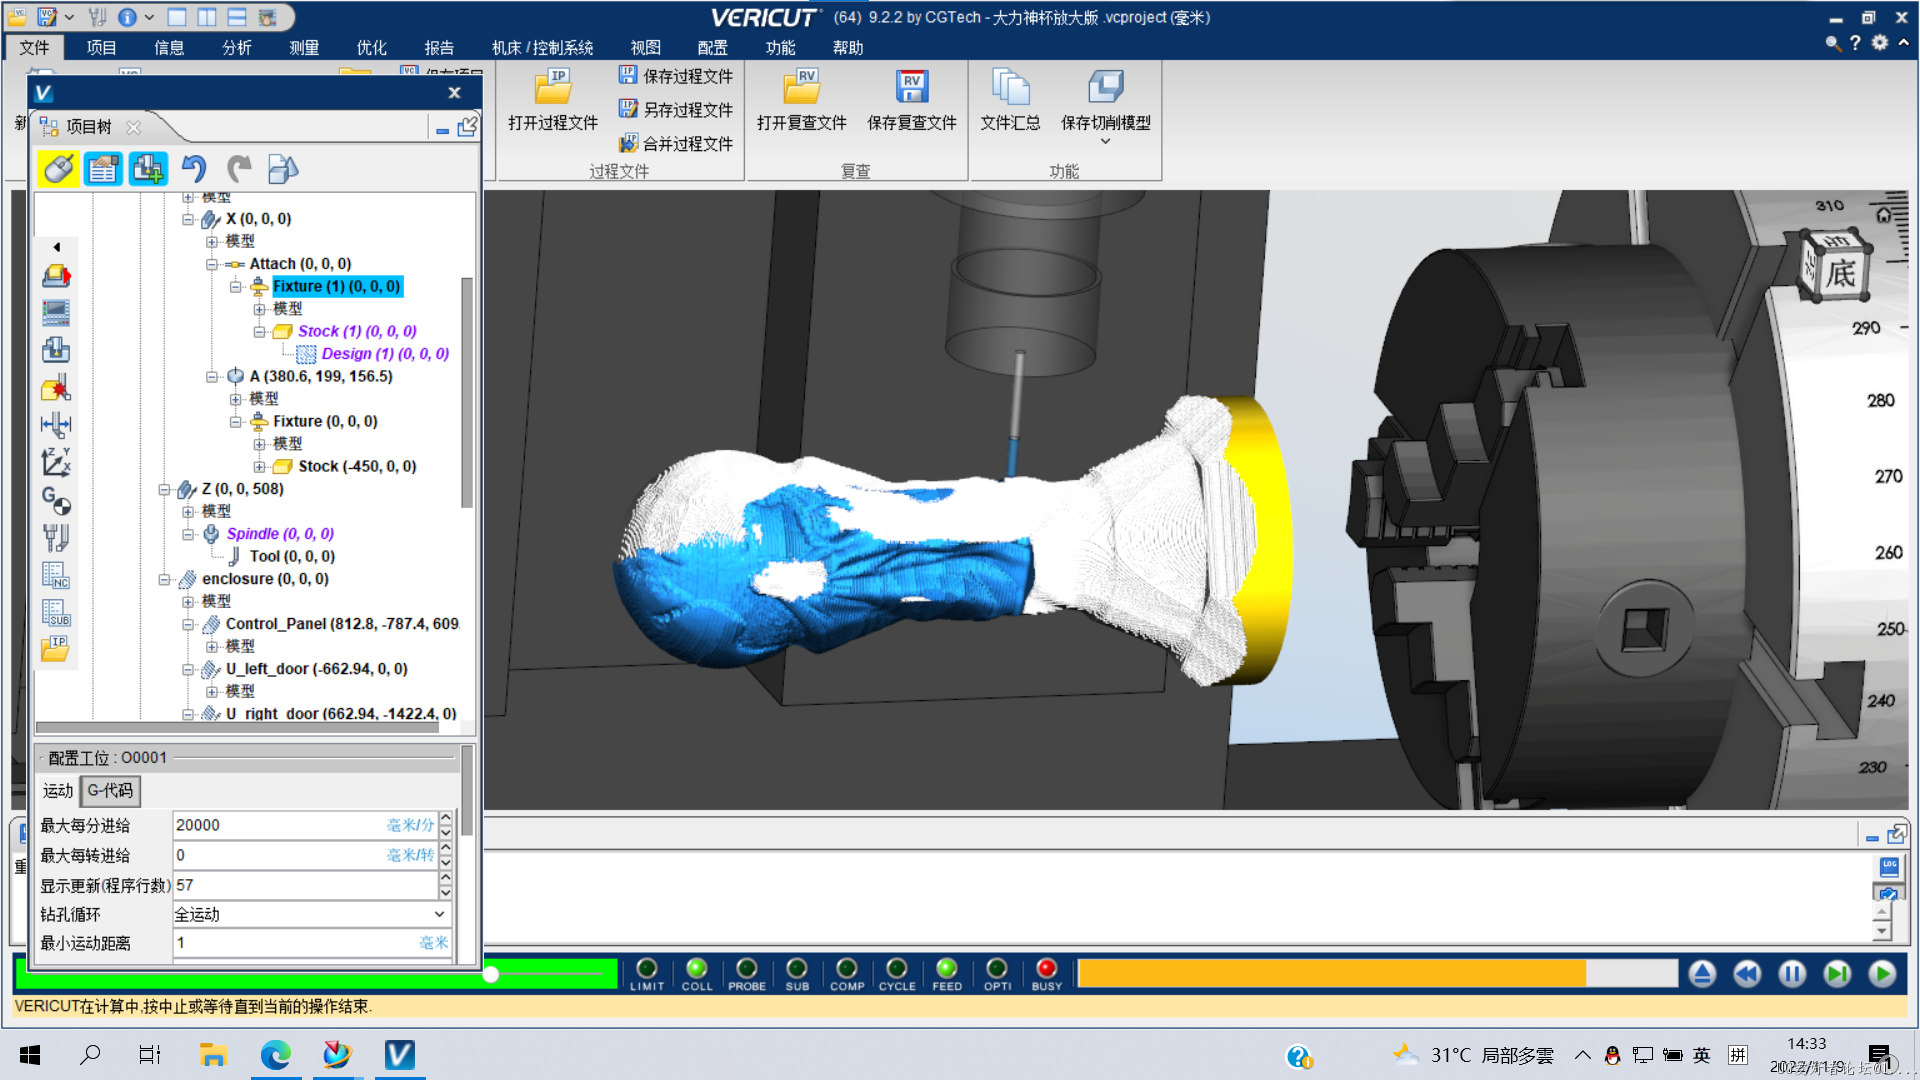1920x1080 pixels.
Task: Click Save In-Process File (保存过程文件)
Action: [x=675, y=76]
